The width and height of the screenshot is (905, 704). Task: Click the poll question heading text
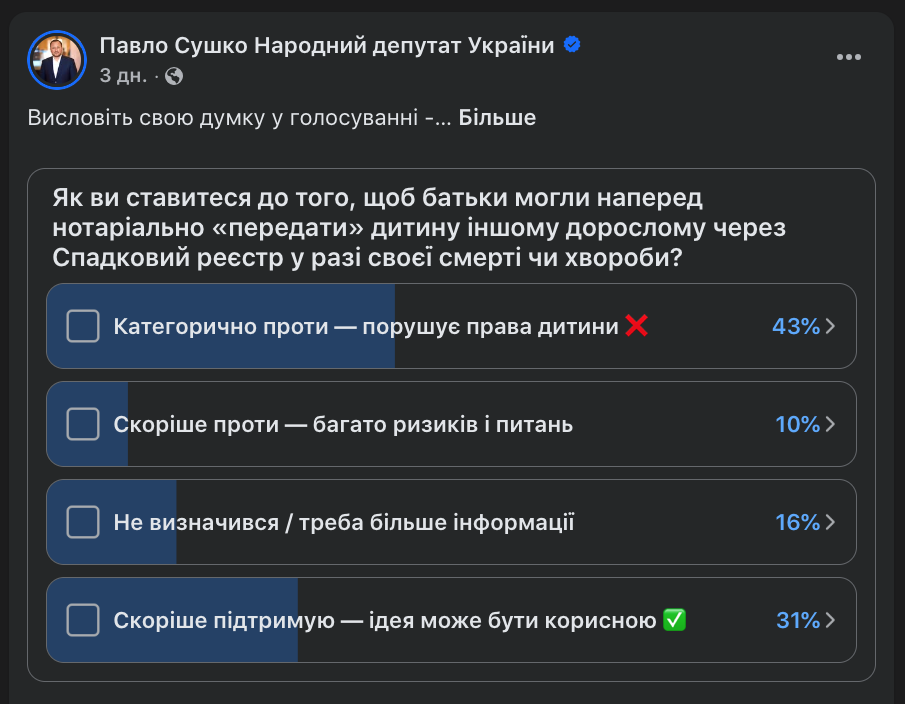[420, 228]
